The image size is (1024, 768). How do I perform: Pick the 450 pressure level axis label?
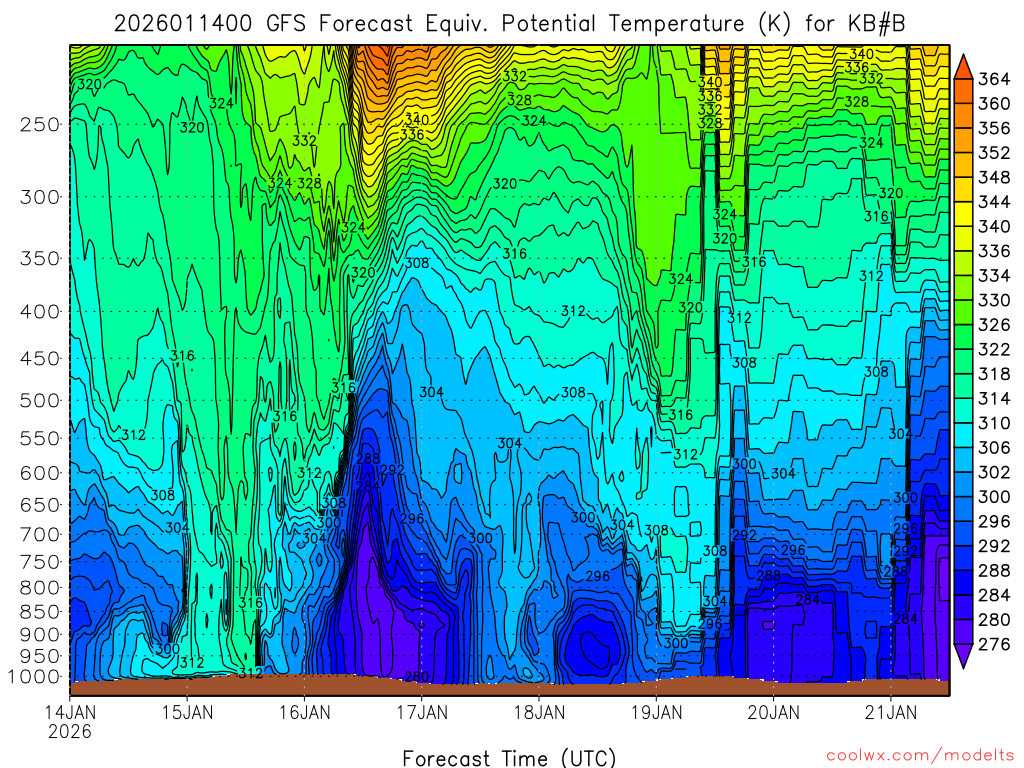[x=40, y=359]
